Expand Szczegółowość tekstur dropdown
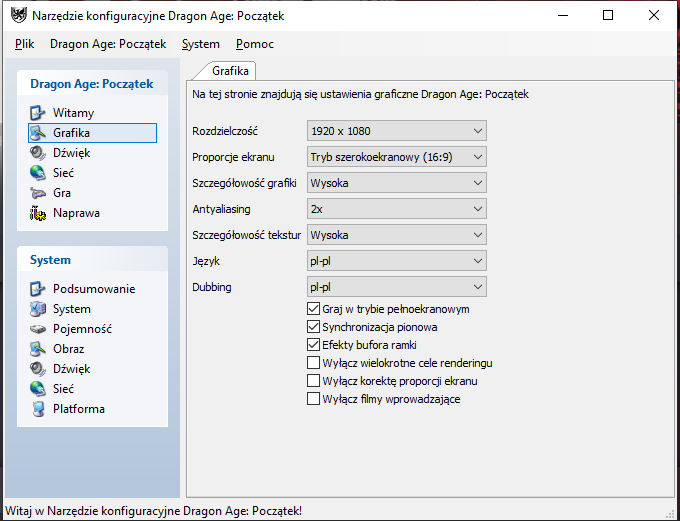This screenshot has width=680, height=521. (x=397, y=235)
